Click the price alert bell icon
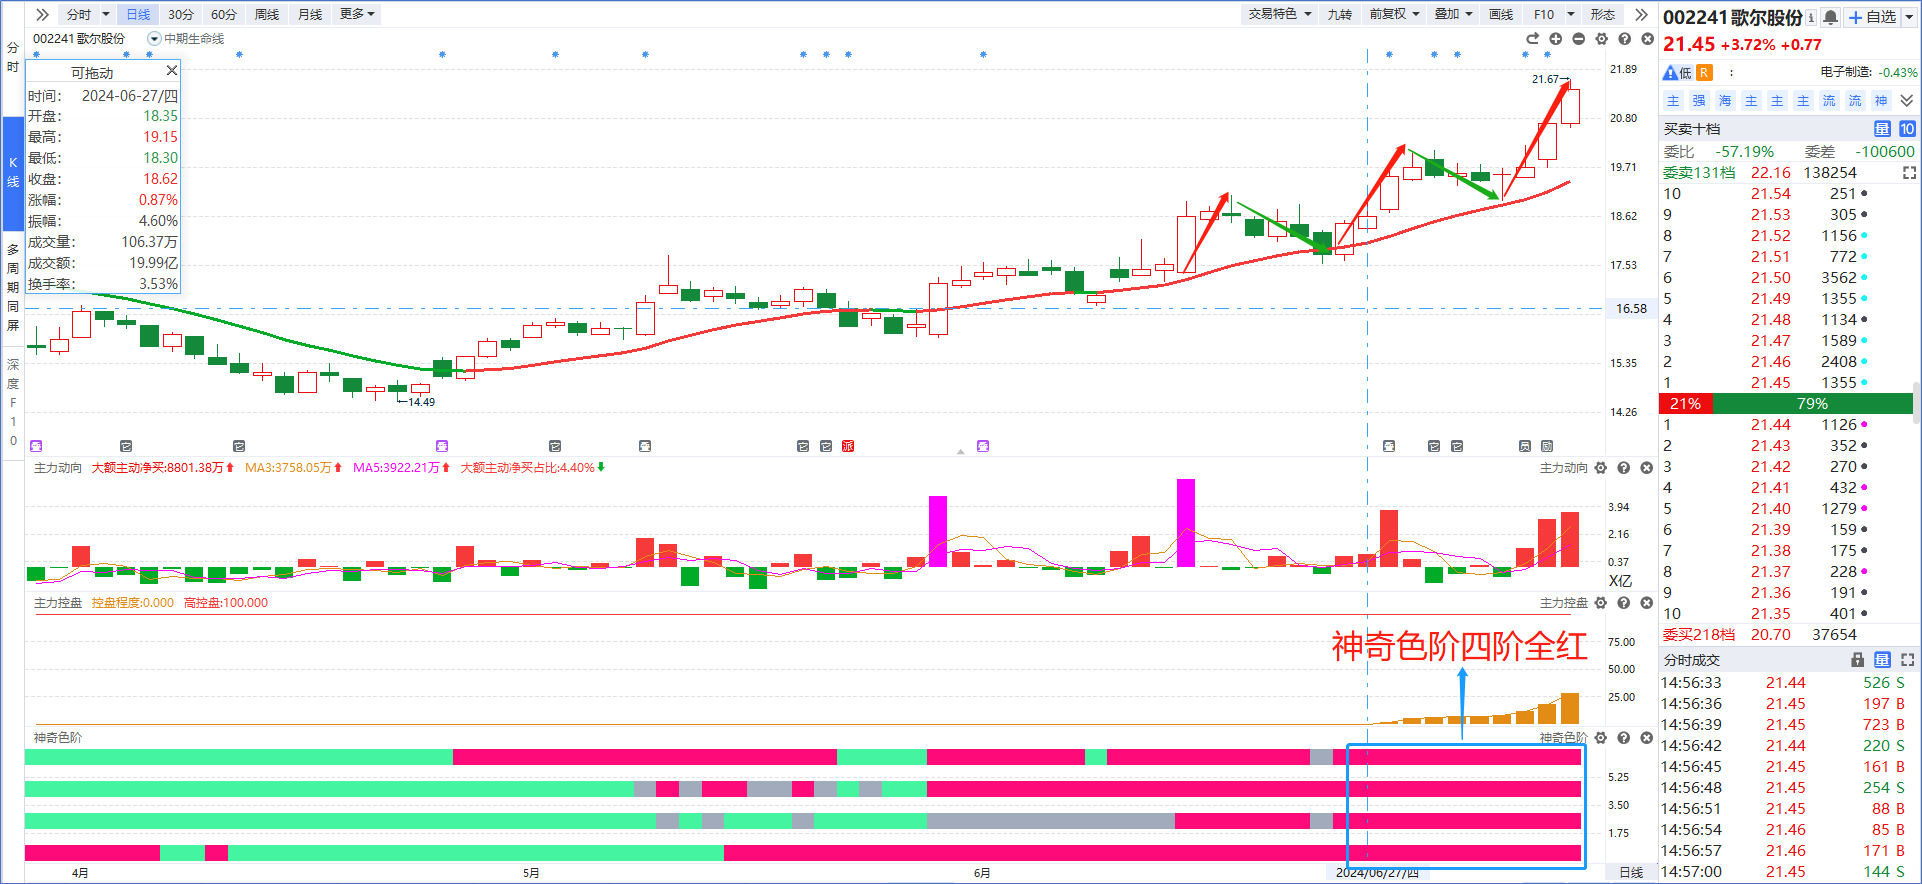 (1830, 17)
